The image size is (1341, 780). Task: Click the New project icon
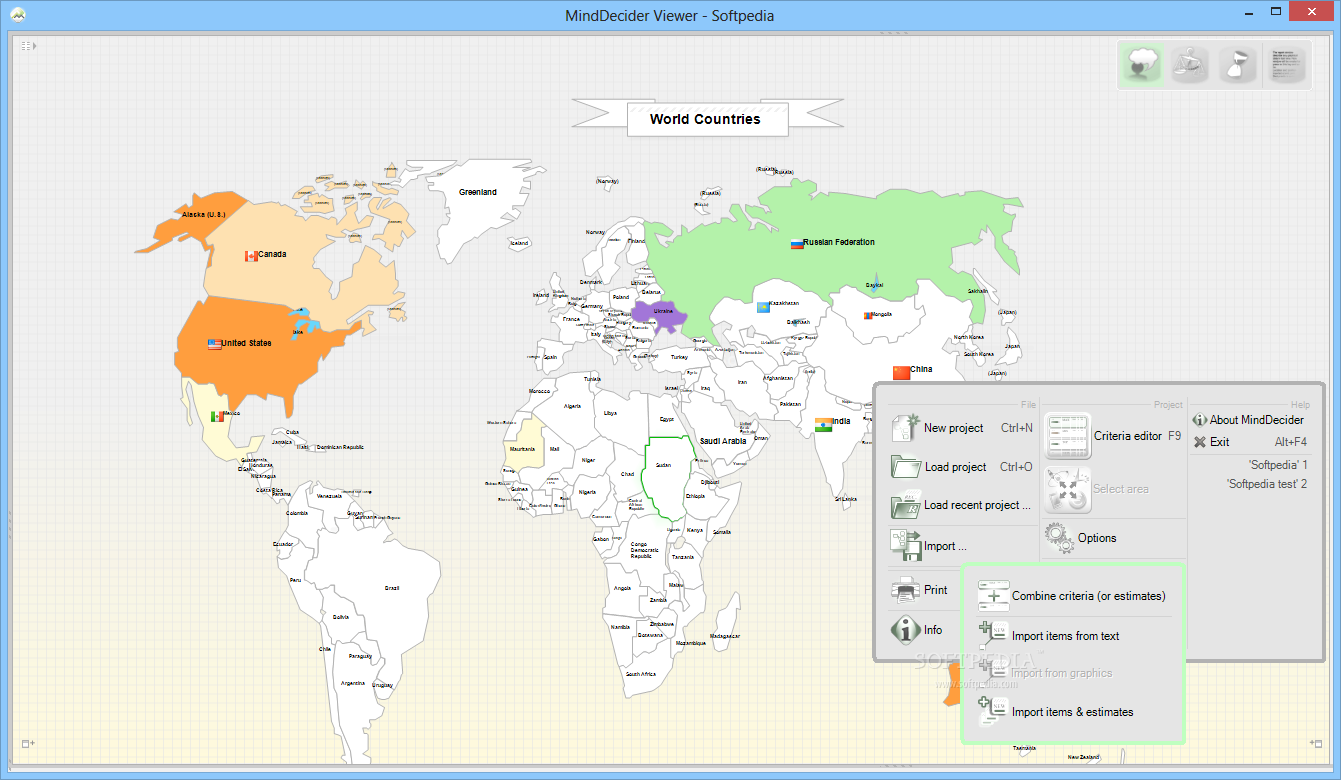(908, 428)
